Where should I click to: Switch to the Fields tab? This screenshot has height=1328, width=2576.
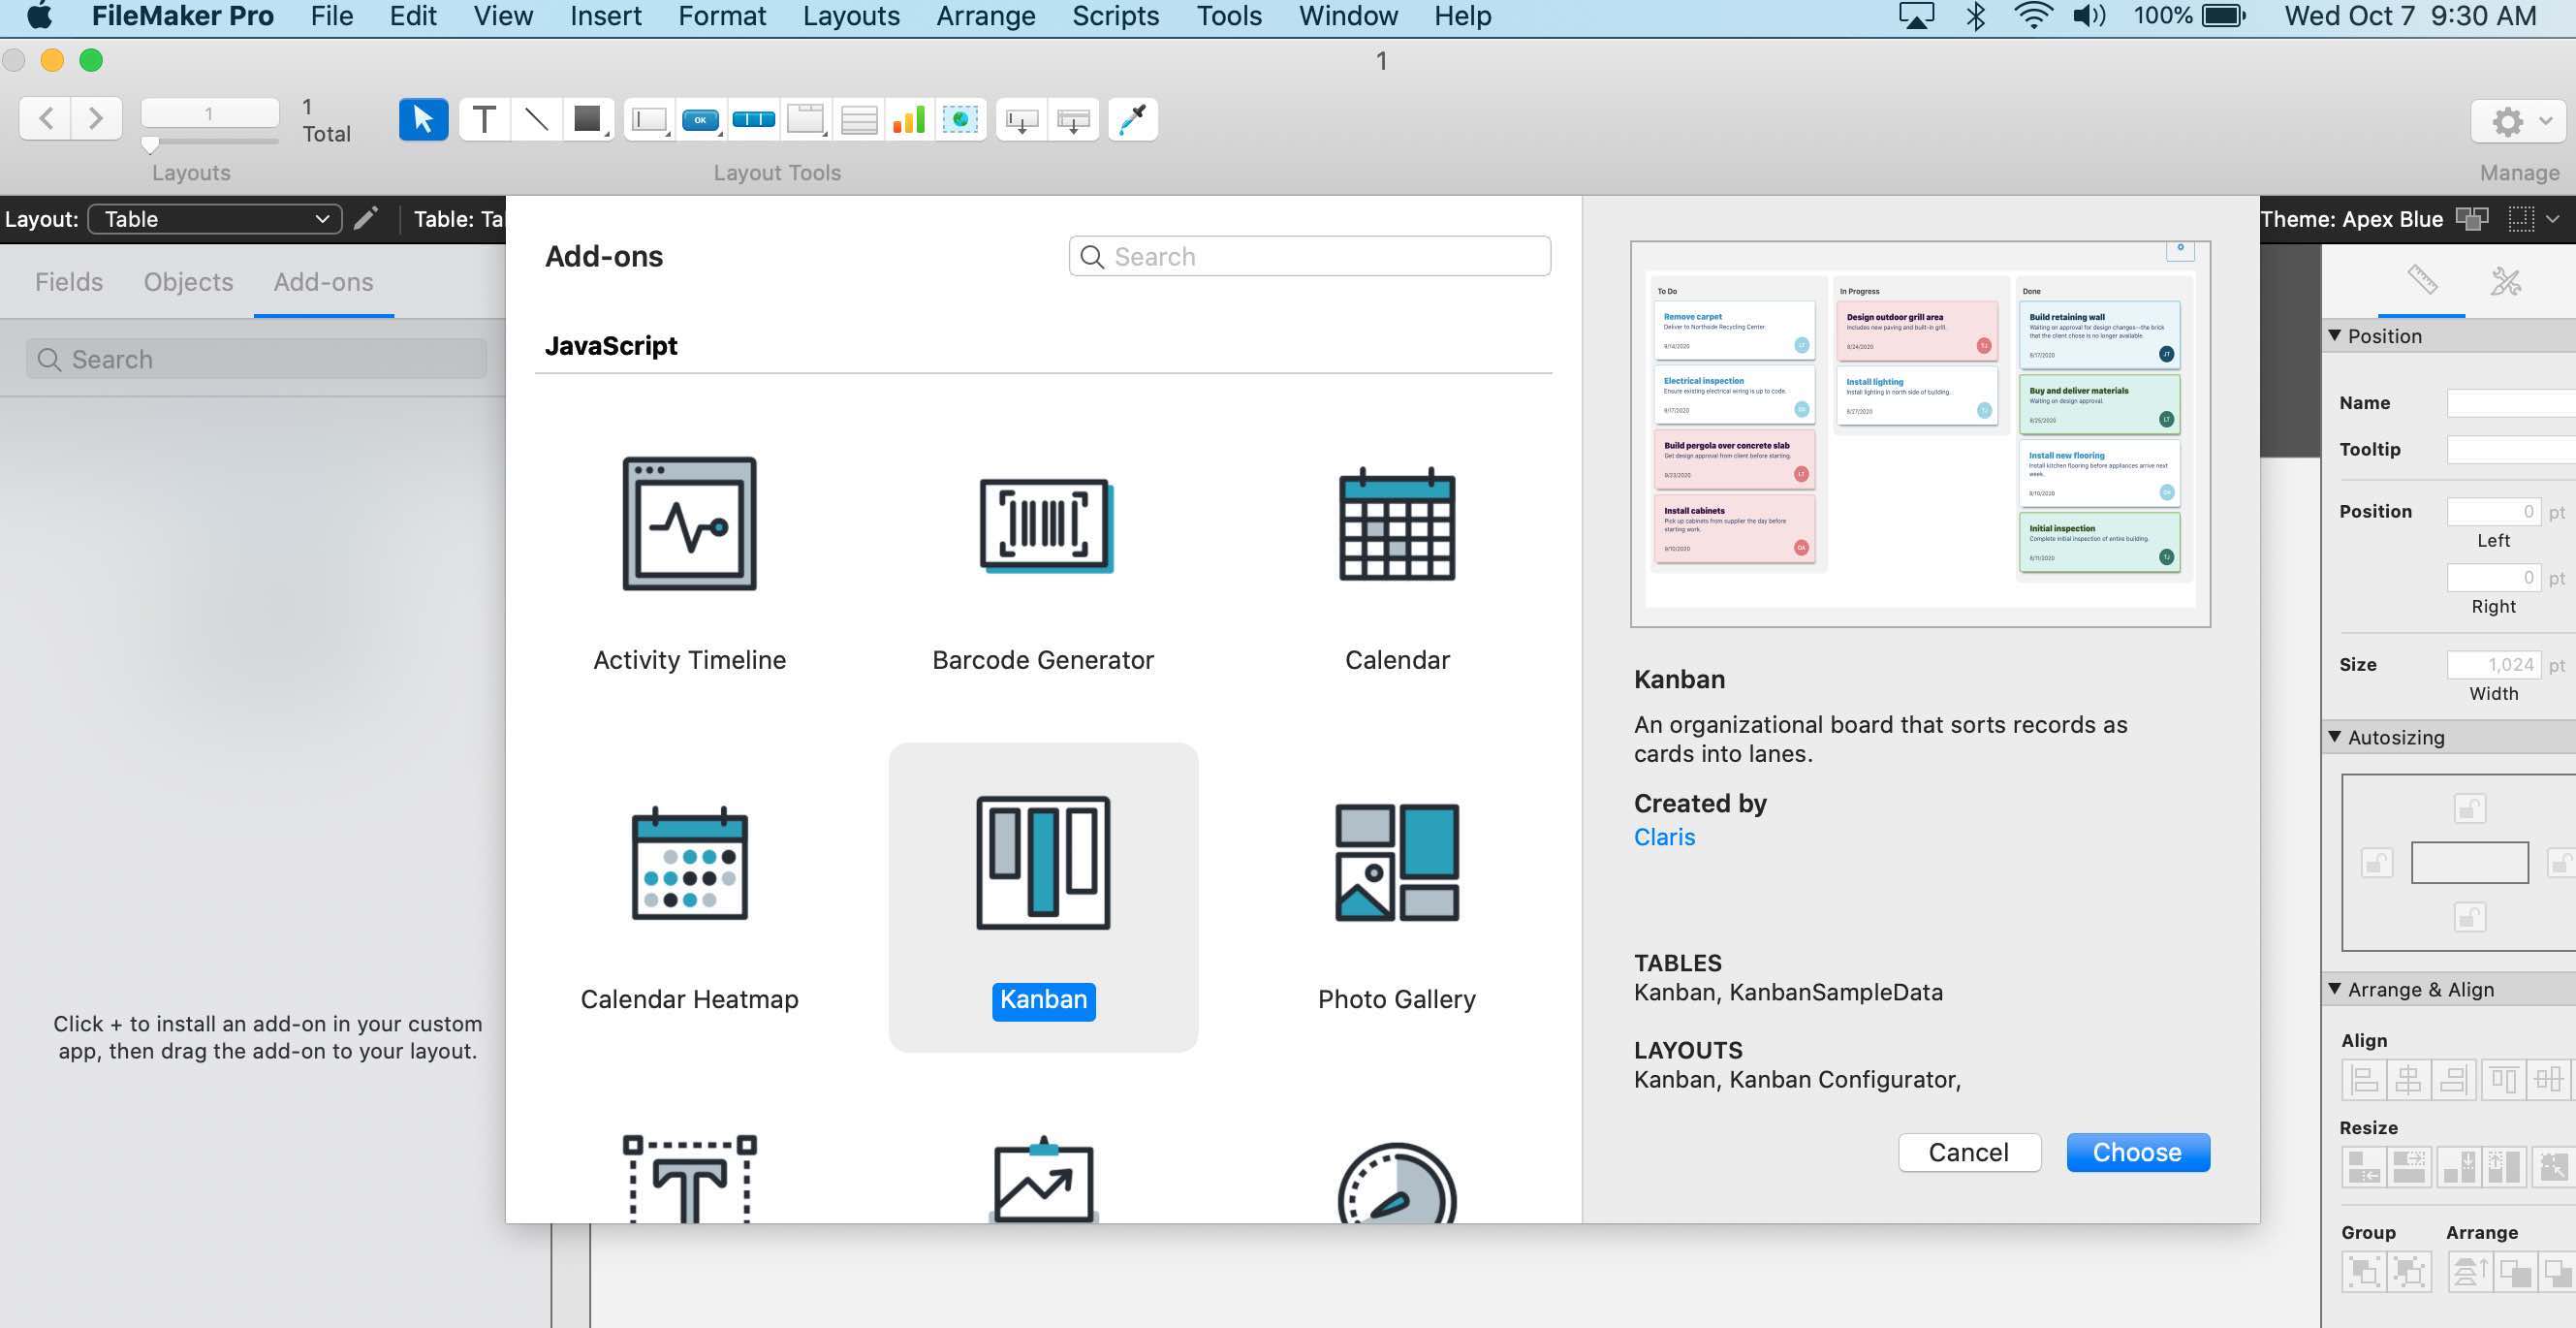(x=69, y=282)
